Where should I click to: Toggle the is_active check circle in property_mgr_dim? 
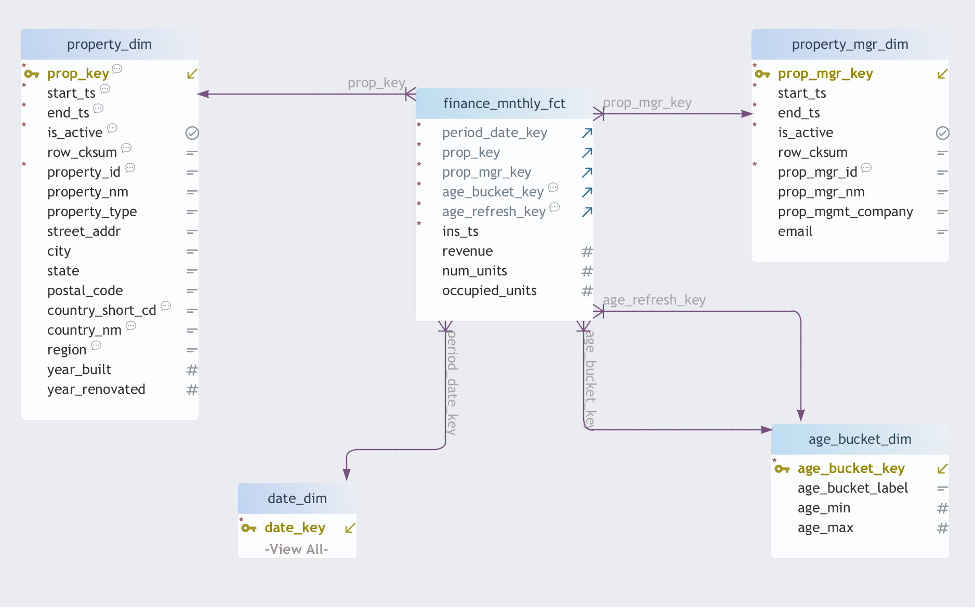point(941,132)
